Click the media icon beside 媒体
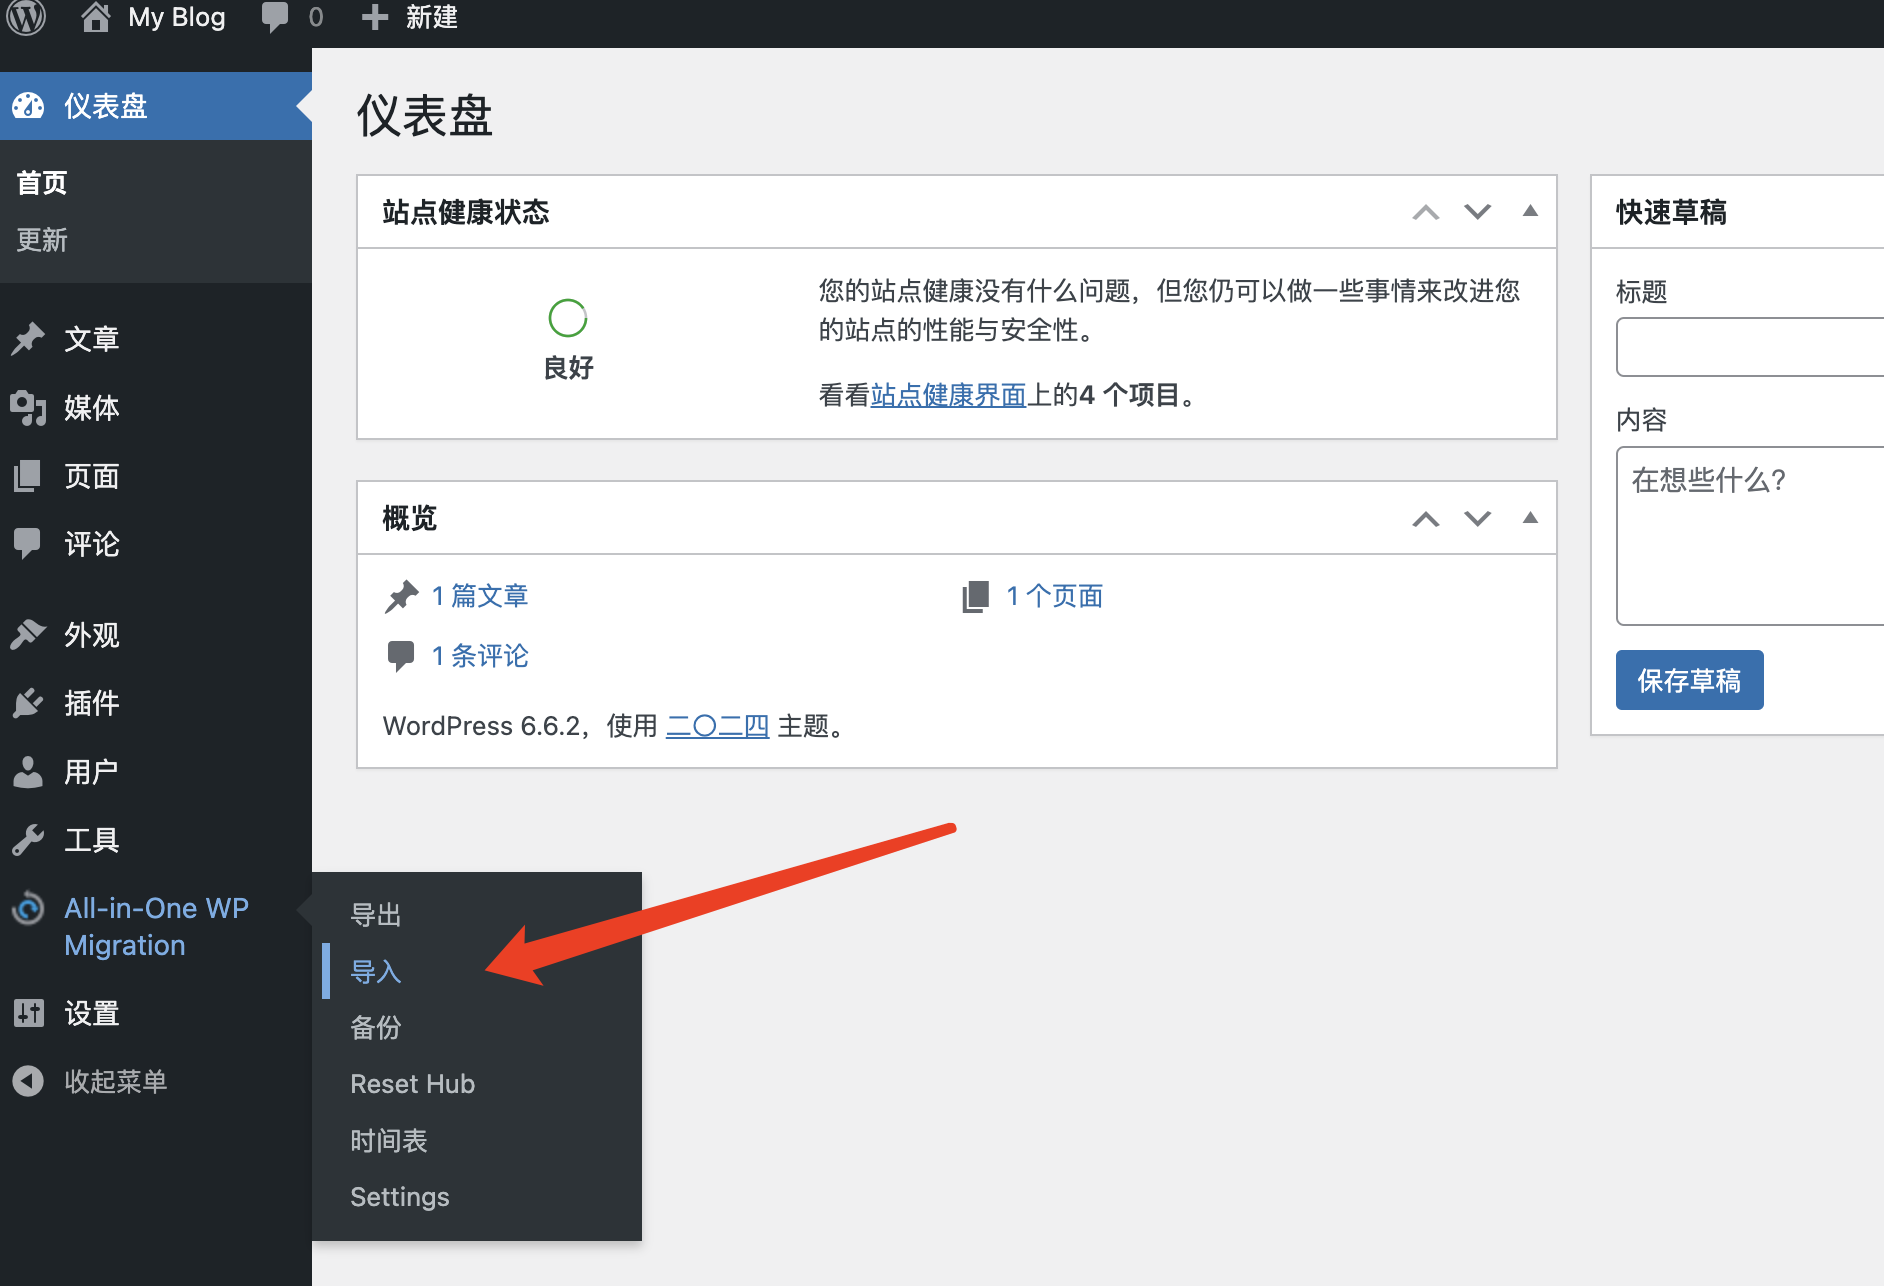Image resolution: width=1884 pixels, height=1286 pixels. click(28, 407)
